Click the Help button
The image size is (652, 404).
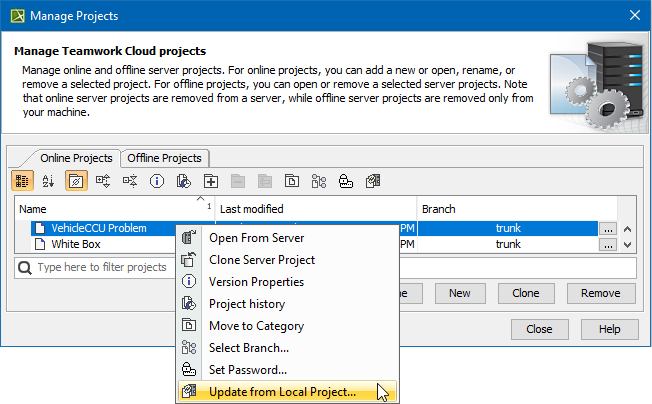[x=601, y=329]
